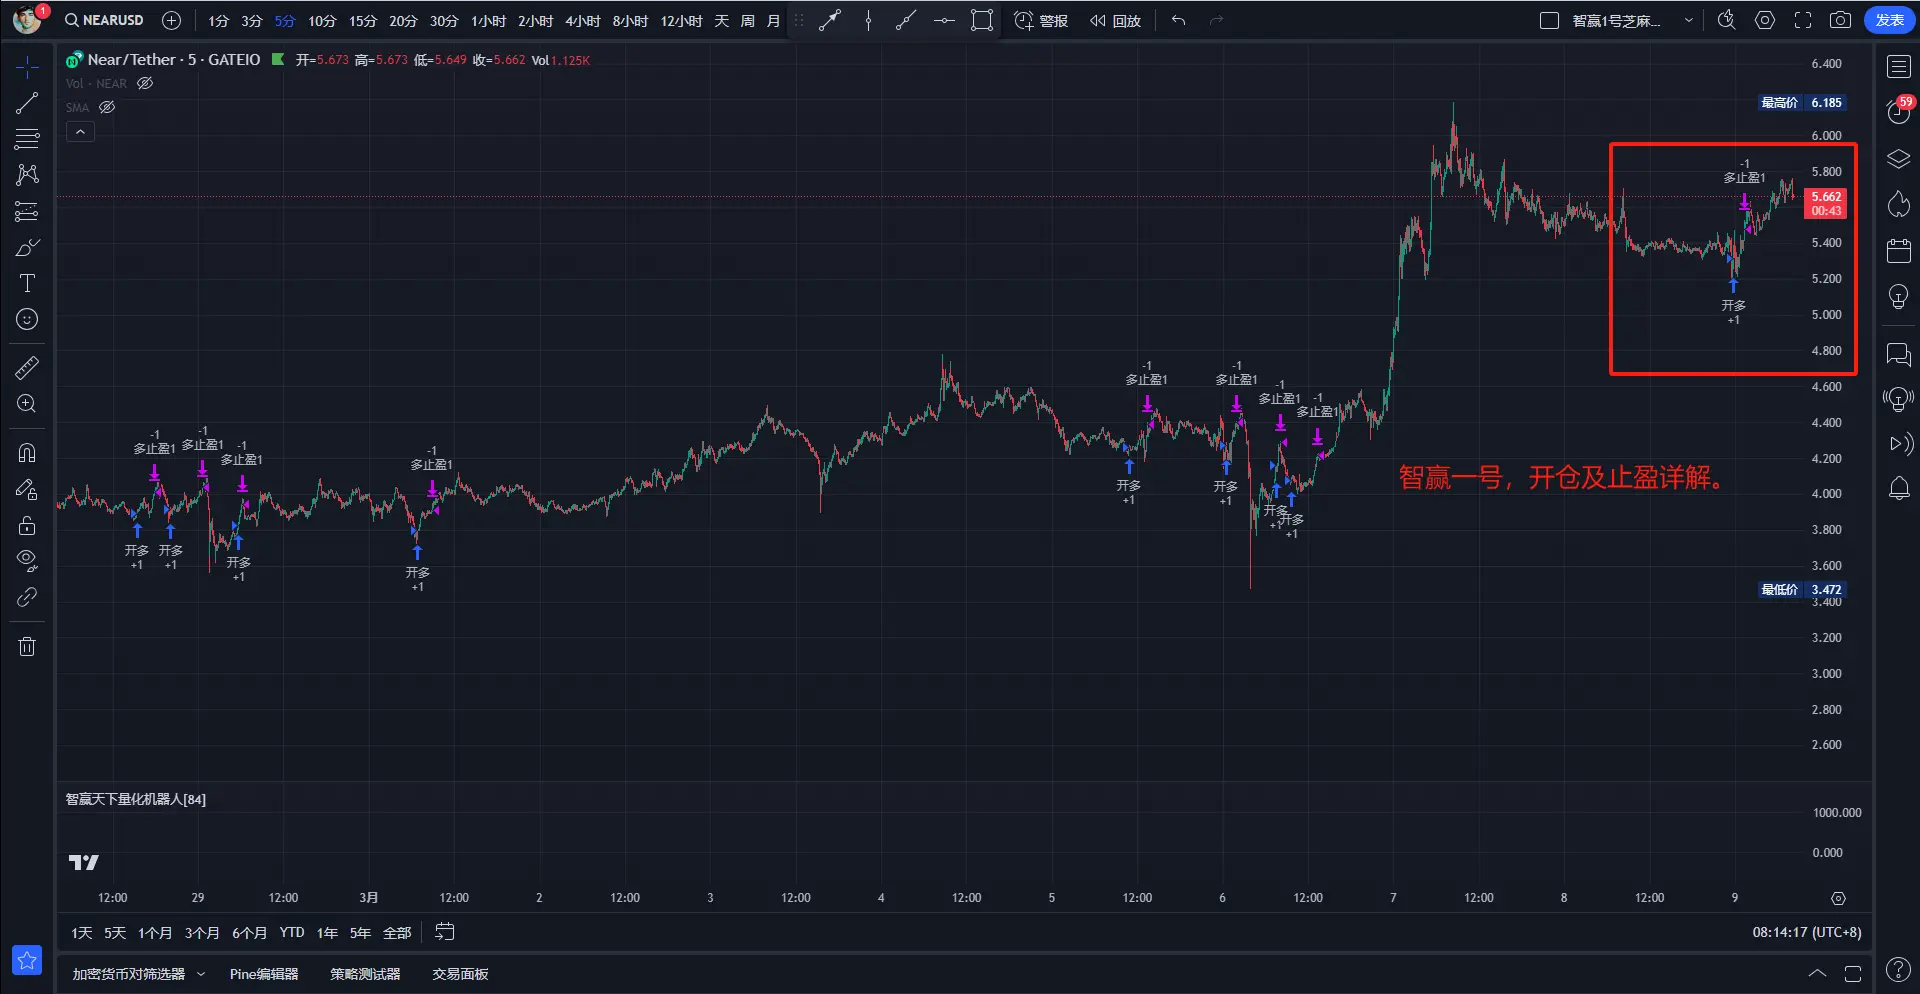Open the 警报 alert creator
The width and height of the screenshot is (1920, 994).
click(x=1041, y=20)
